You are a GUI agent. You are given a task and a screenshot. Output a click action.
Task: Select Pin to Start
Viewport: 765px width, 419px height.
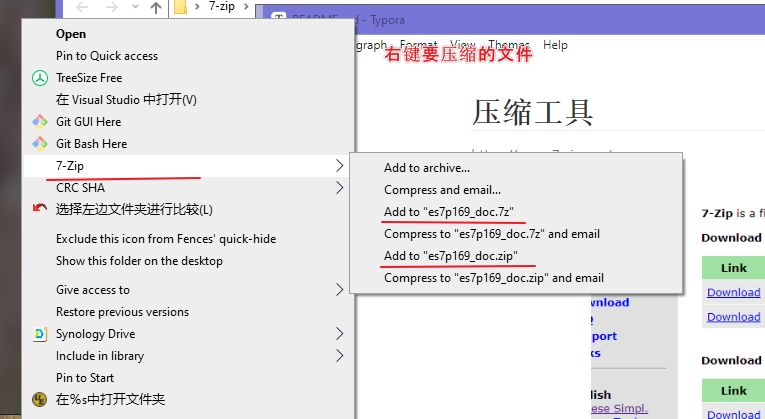(189, 378)
